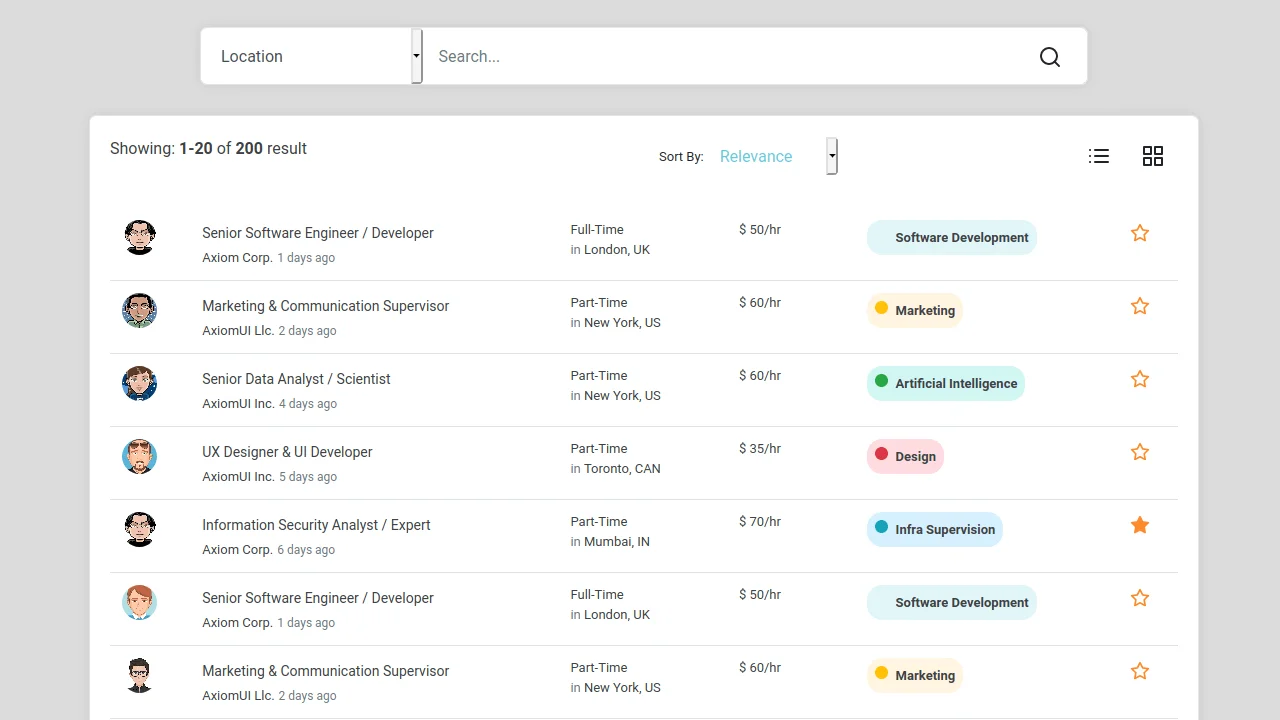
Task: Click the Information Security Analyst avatar photo
Action: pos(139,529)
